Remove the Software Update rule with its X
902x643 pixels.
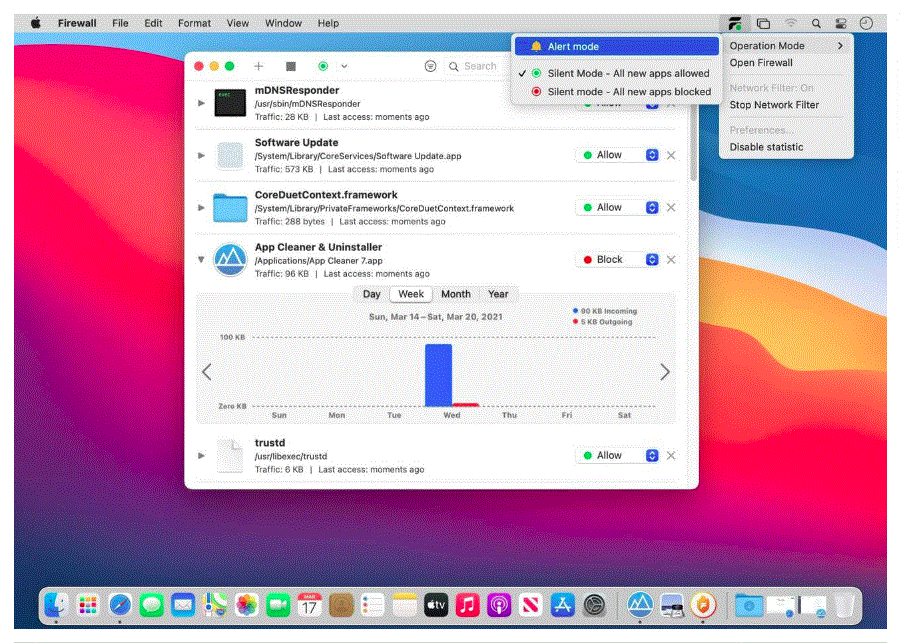(x=671, y=155)
